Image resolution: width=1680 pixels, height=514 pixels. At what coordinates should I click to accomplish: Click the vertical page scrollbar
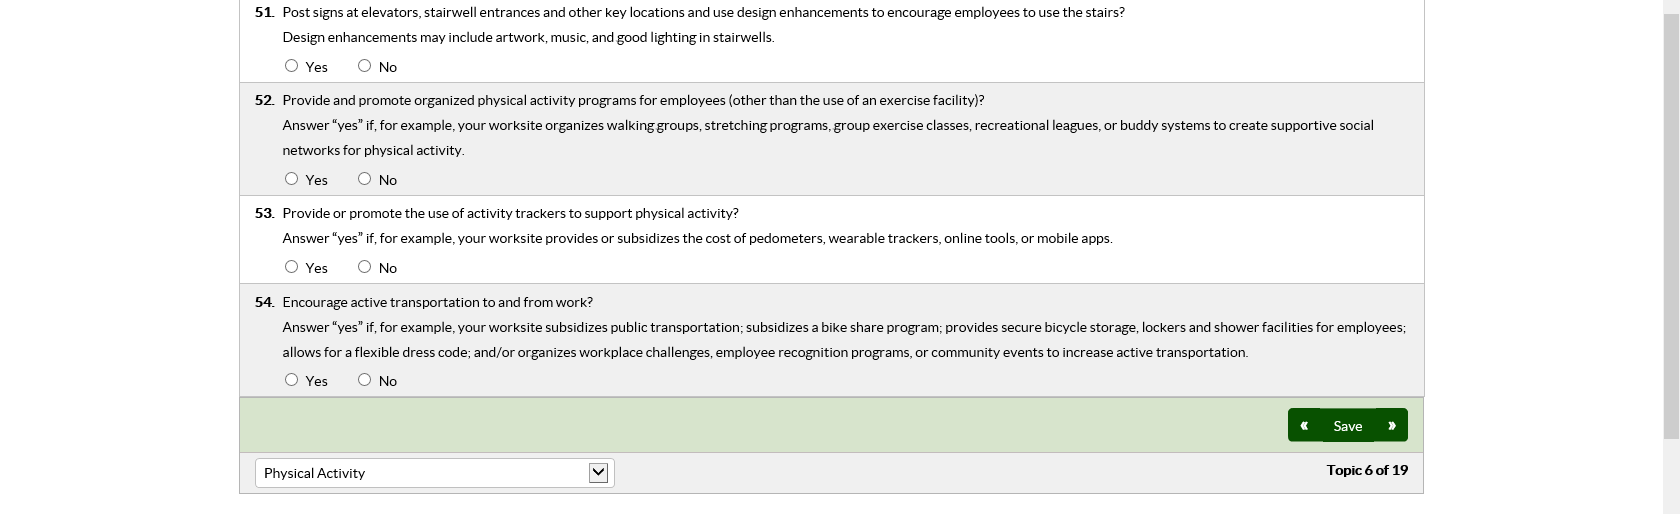pyautogui.click(x=1671, y=220)
